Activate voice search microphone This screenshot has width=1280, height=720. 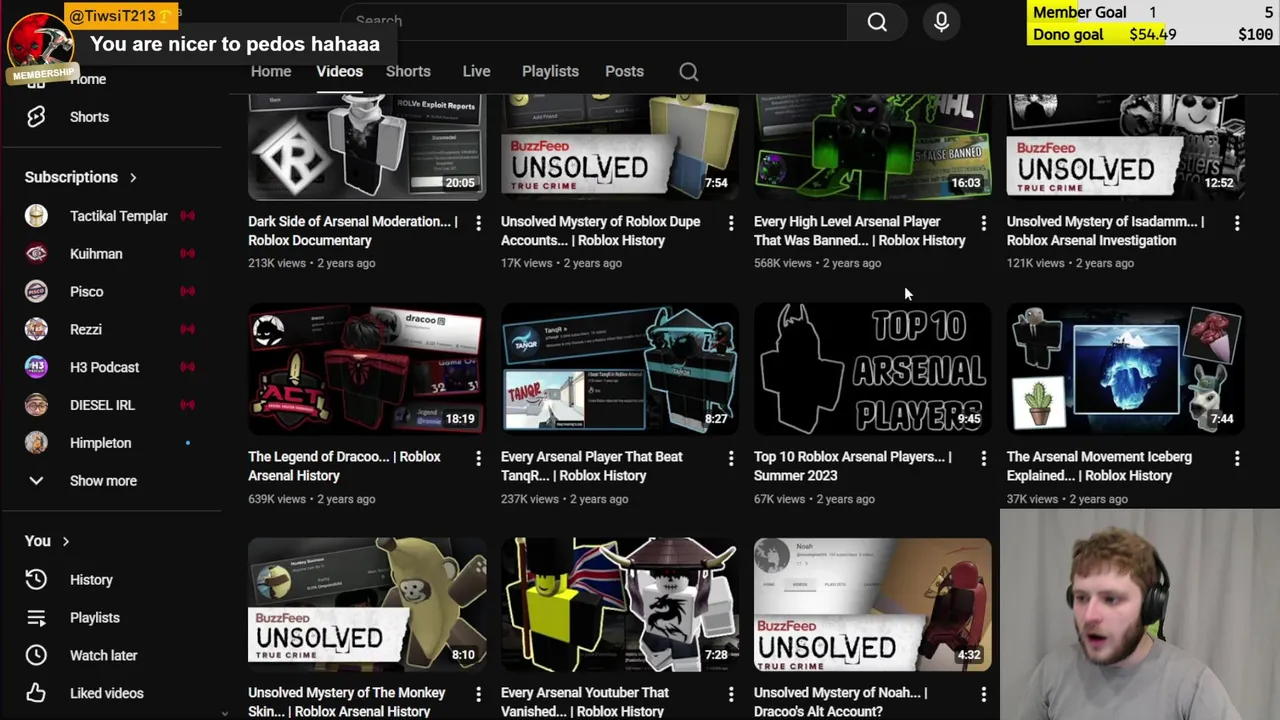941,21
